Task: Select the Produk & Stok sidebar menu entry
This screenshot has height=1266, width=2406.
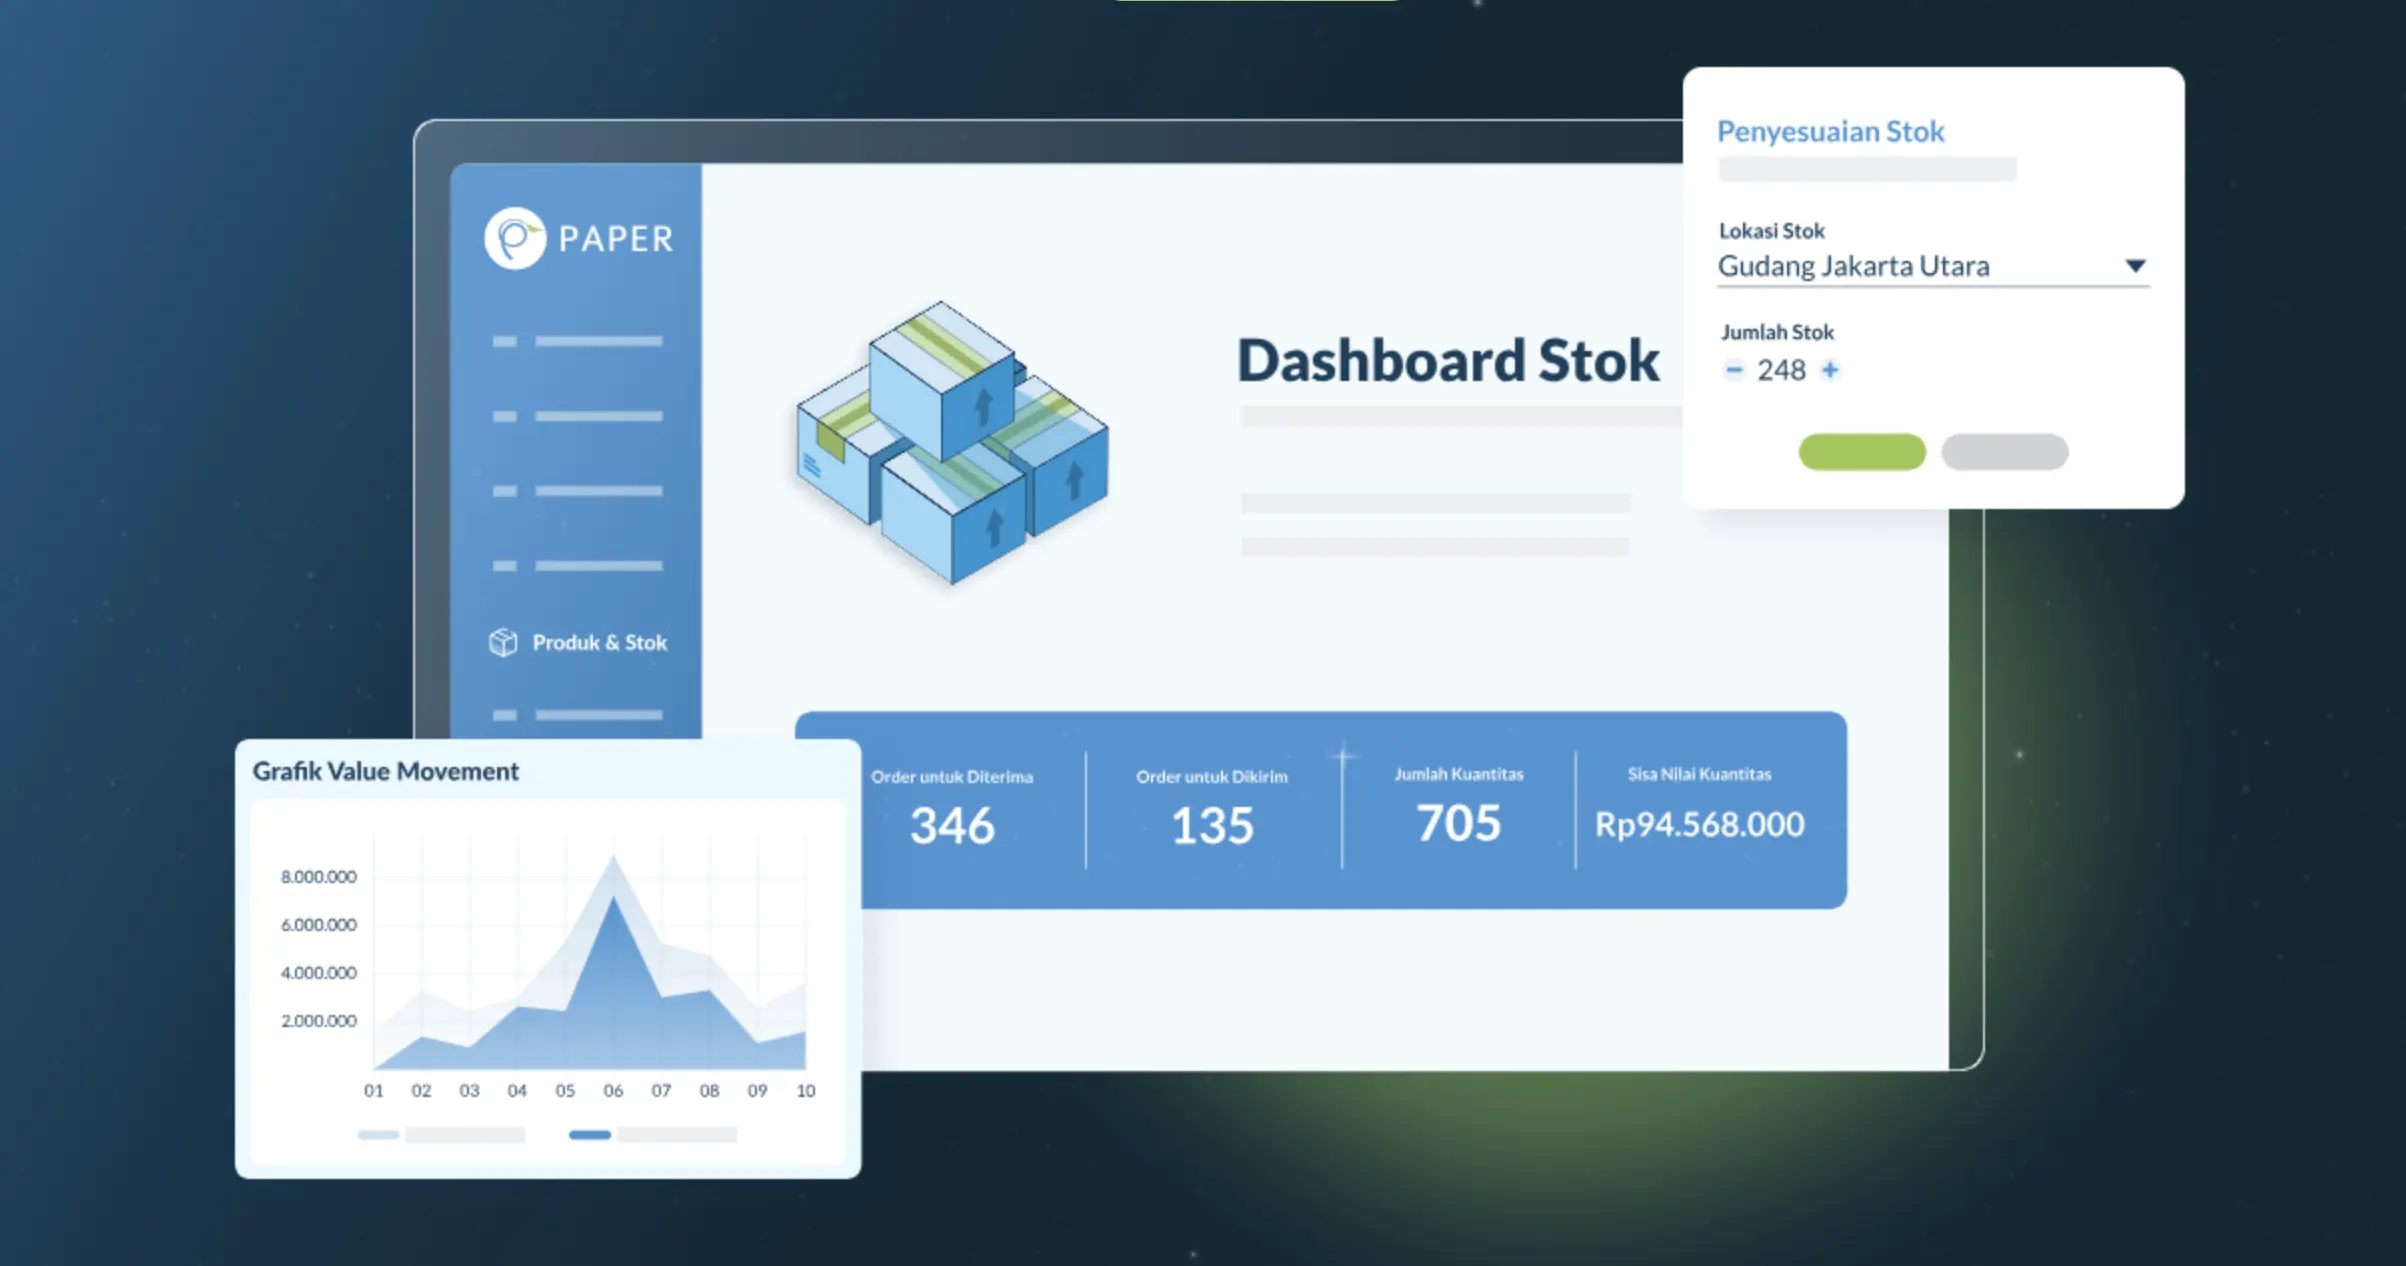Action: [599, 642]
